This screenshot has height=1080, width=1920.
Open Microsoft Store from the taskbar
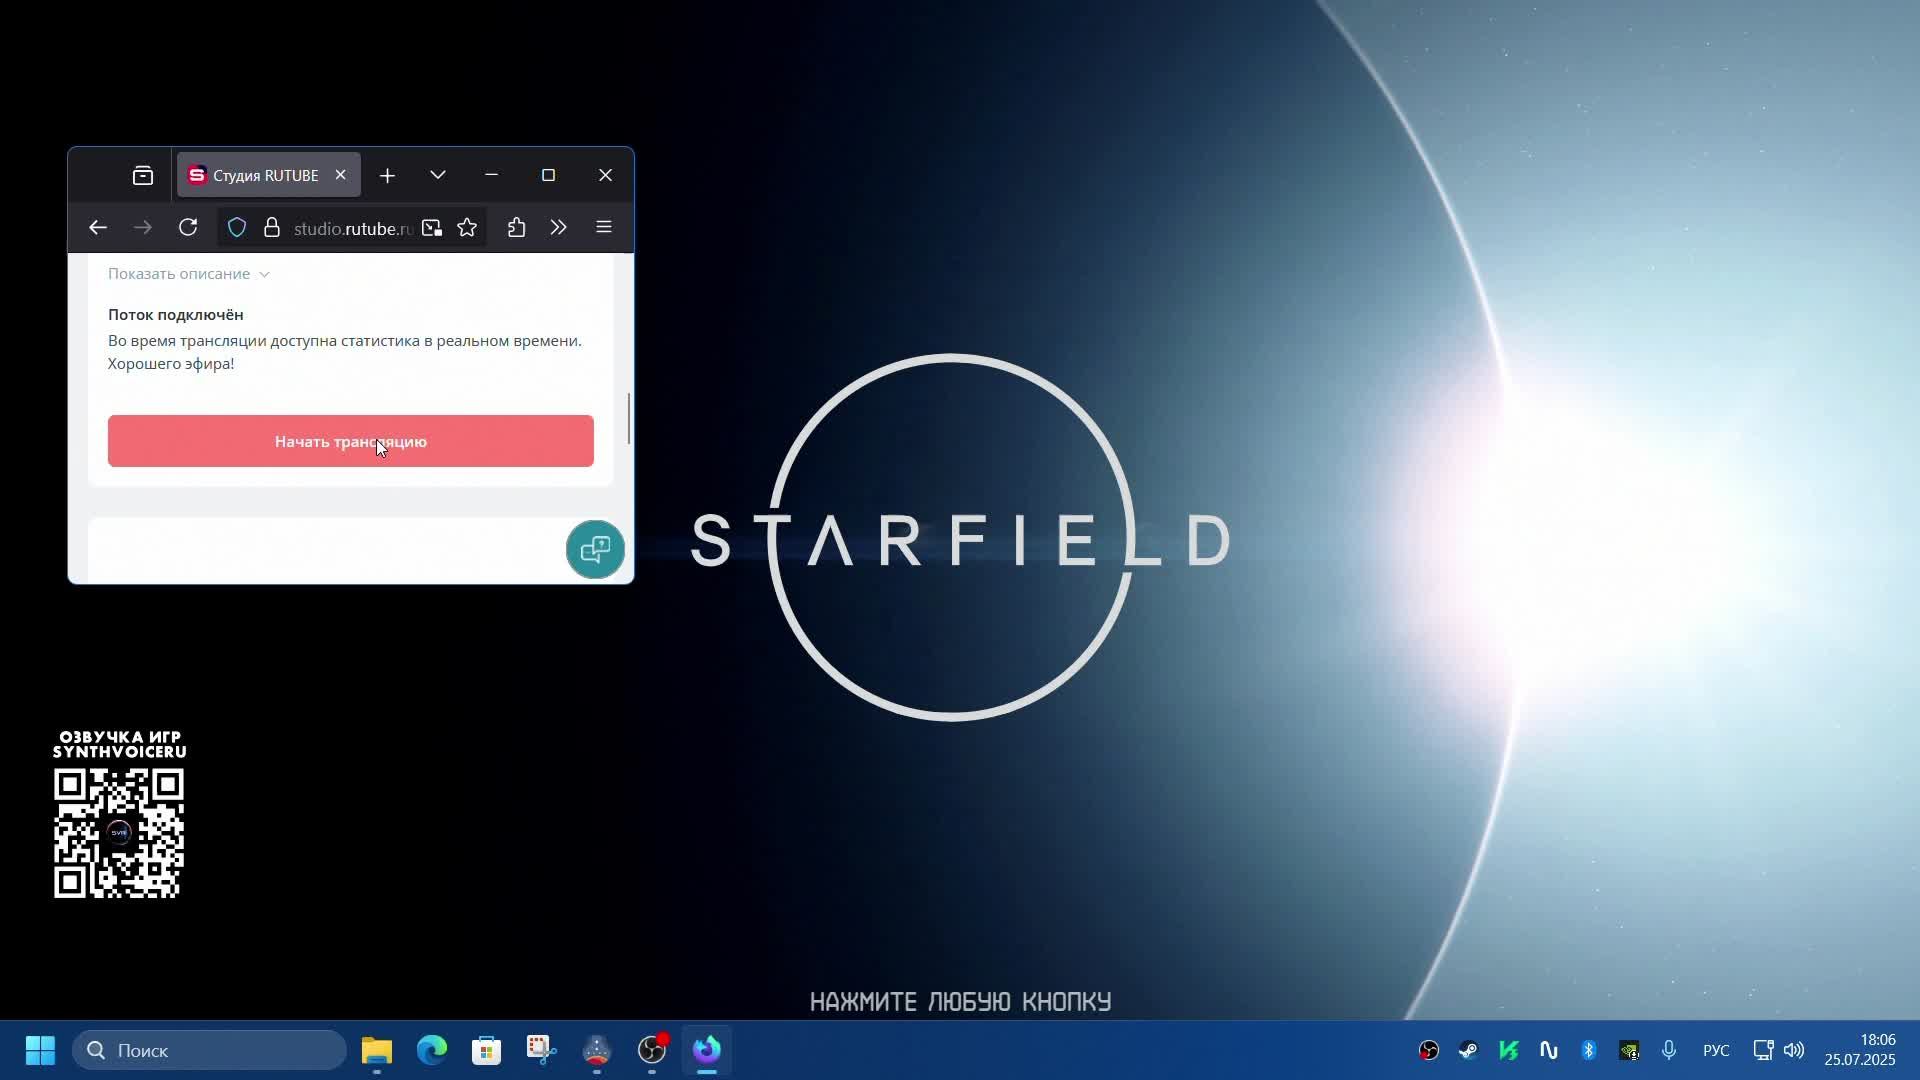(487, 1050)
